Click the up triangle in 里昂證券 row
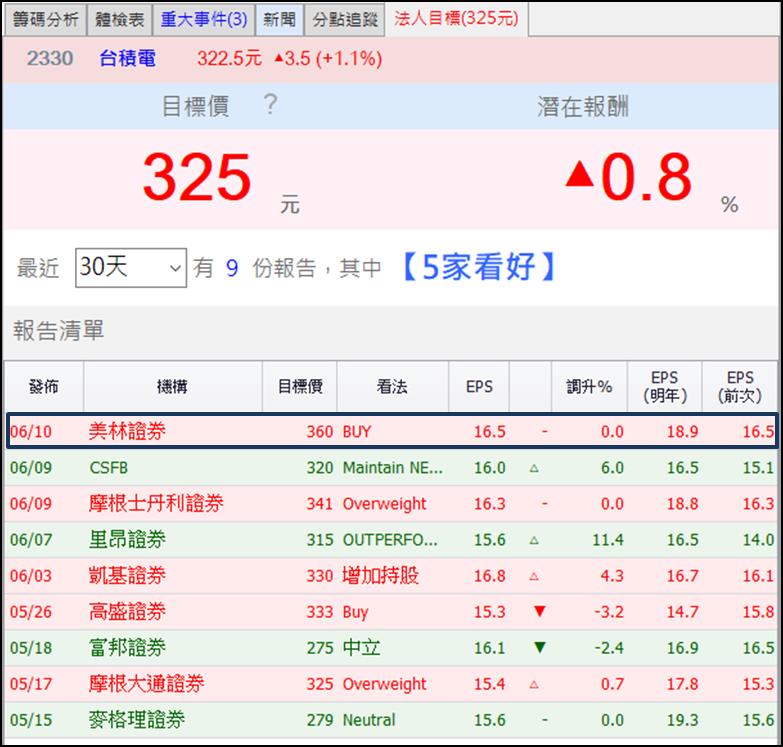783x747 pixels. pos(534,540)
